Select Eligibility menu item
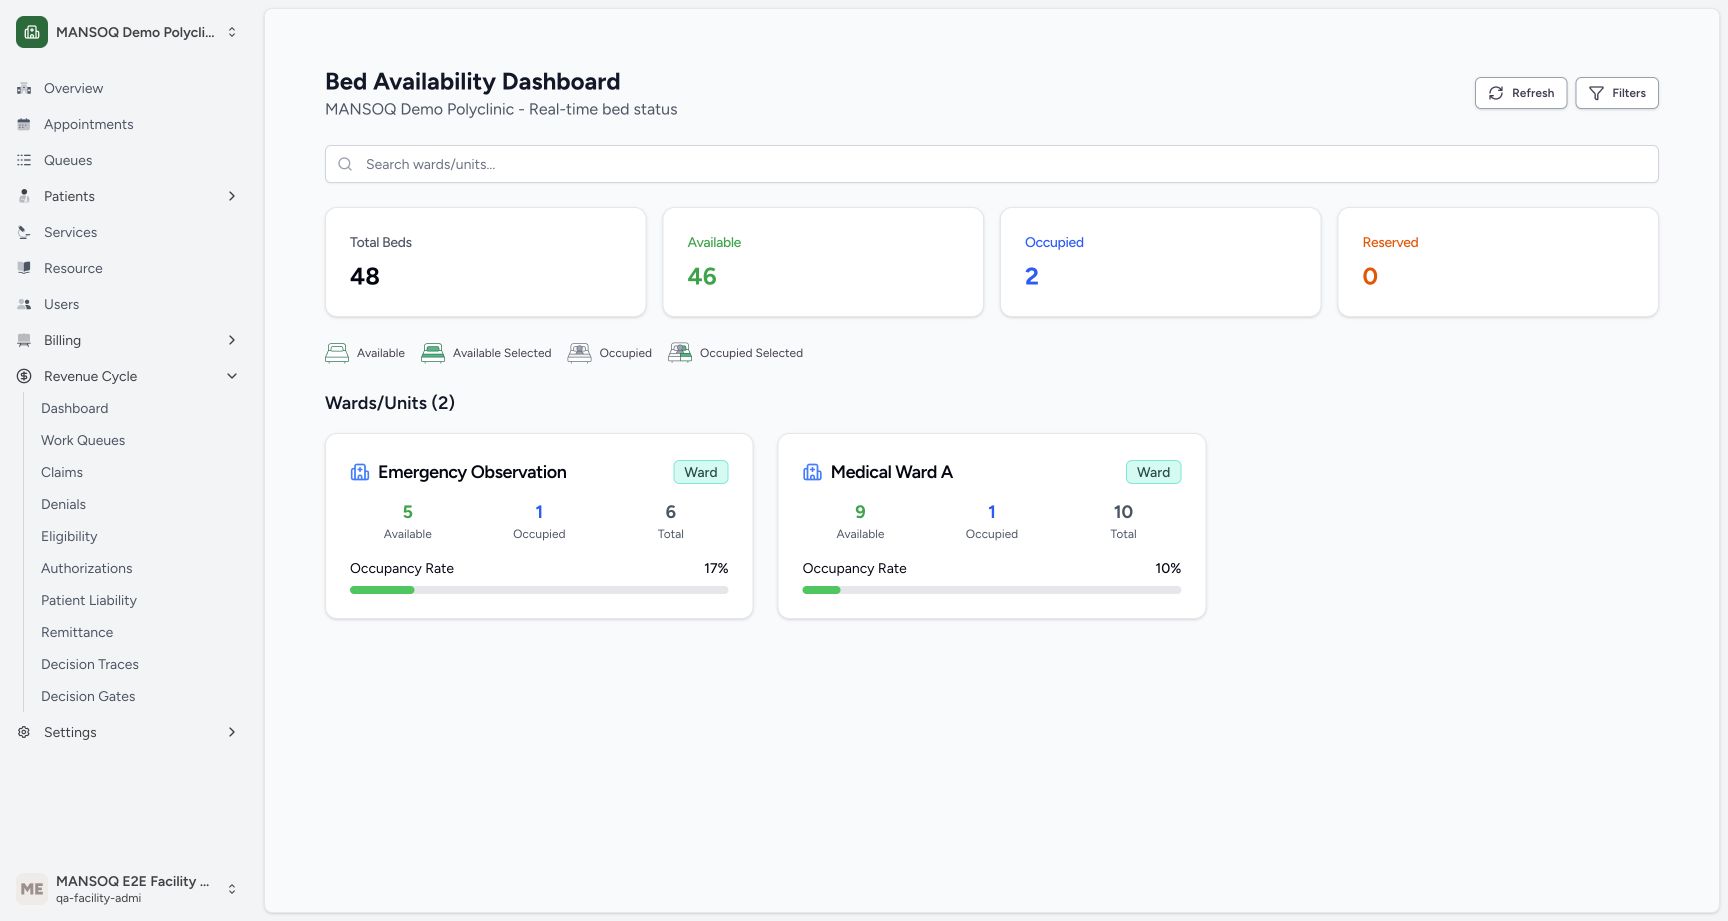 pyautogui.click(x=69, y=536)
